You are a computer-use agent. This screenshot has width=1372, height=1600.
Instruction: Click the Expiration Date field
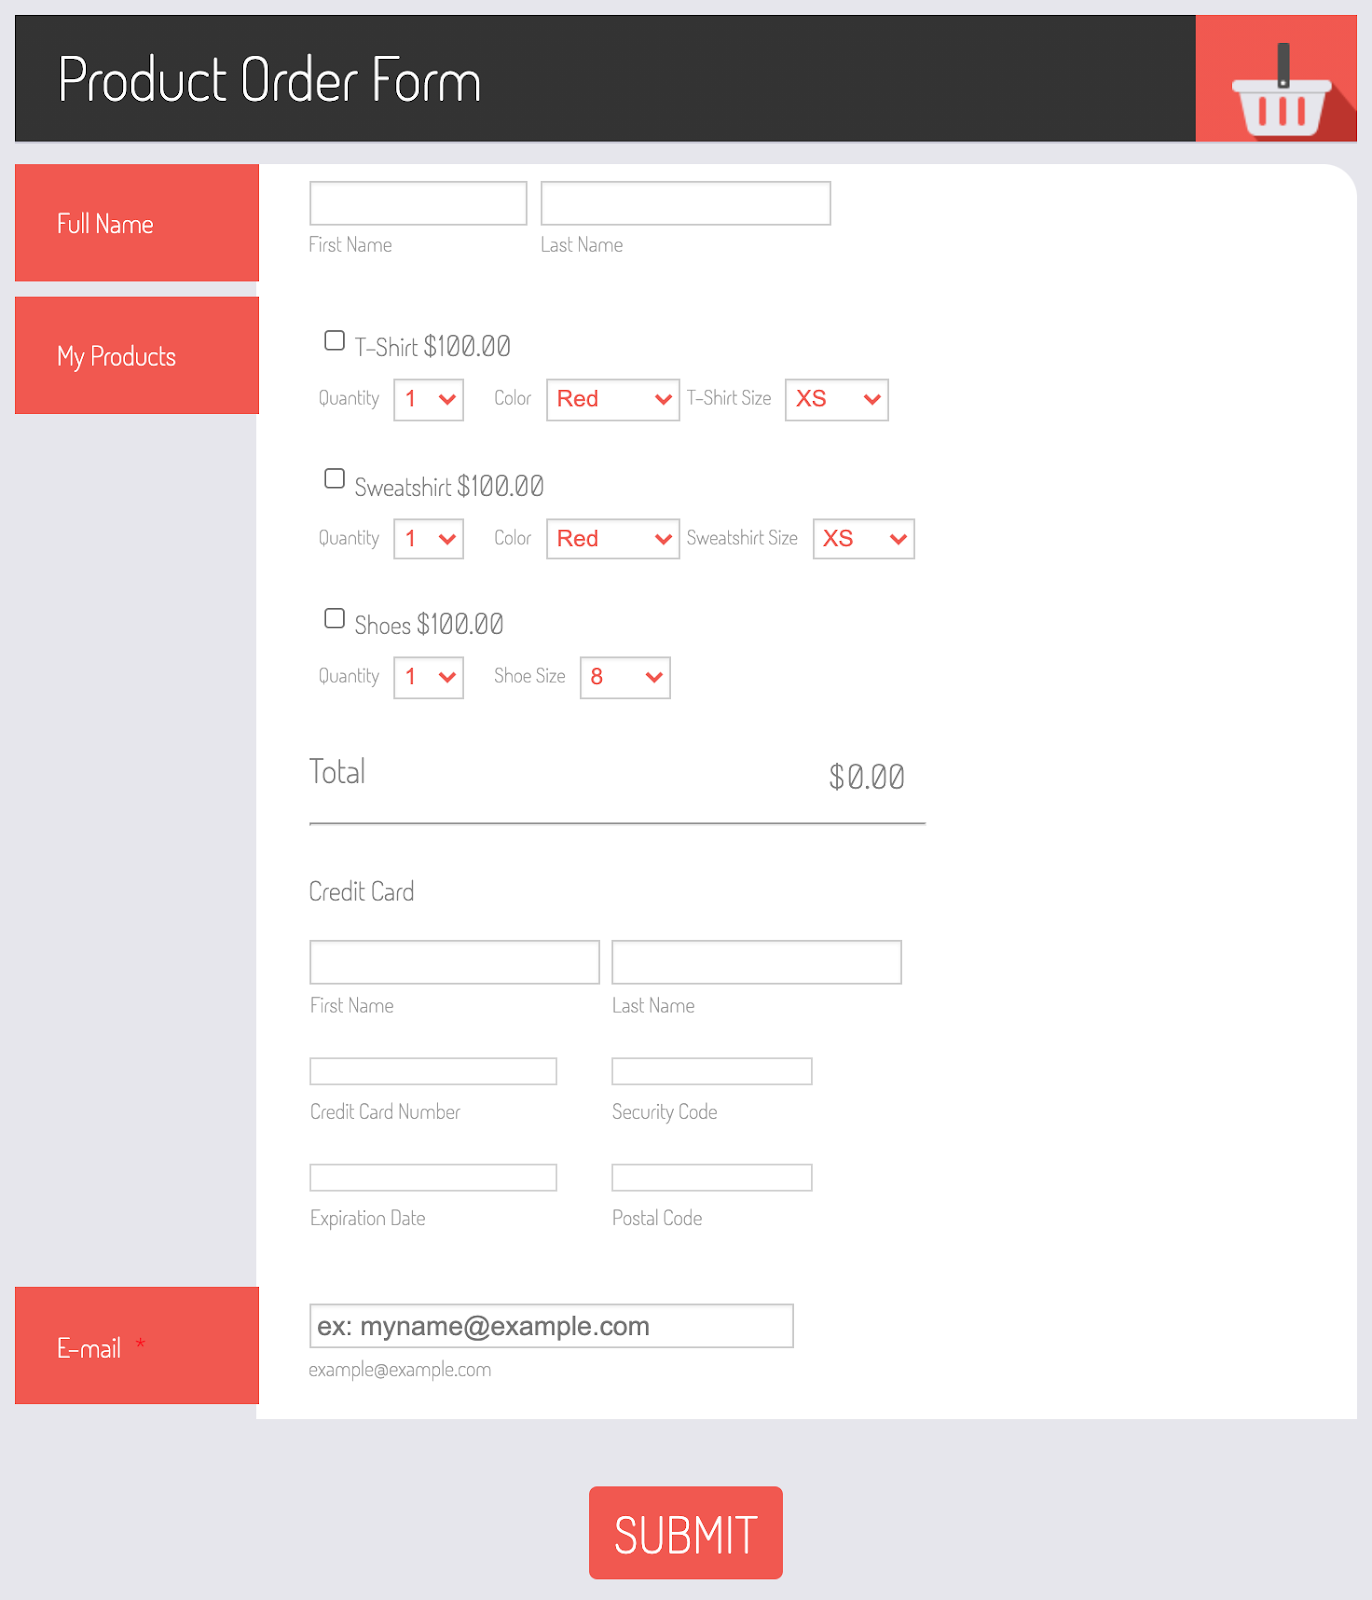pos(433,1177)
